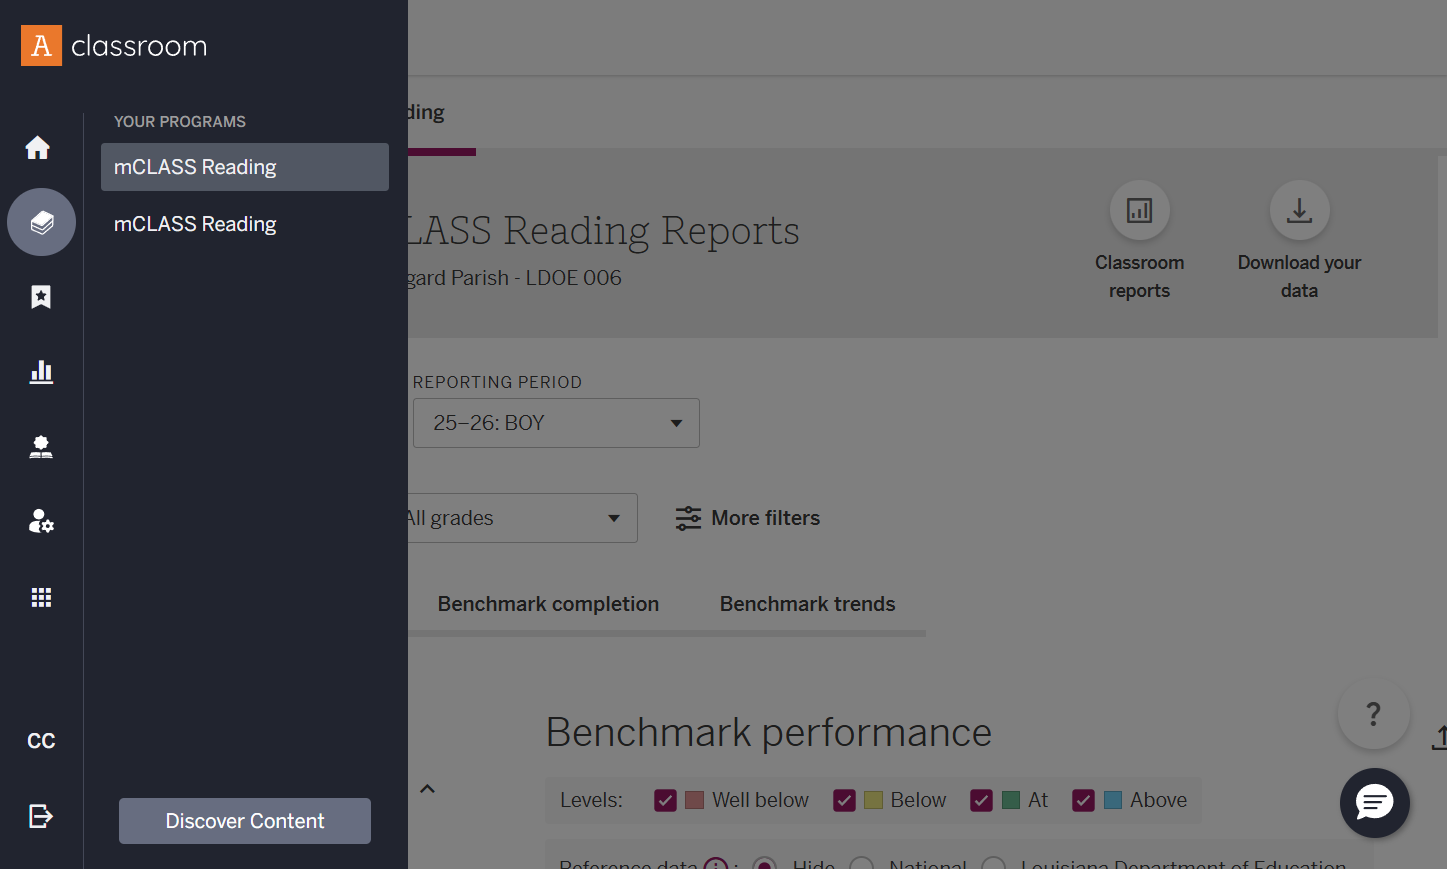Open the chat bubble support icon
The height and width of the screenshot is (869, 1447).
(x=1375, y=803)
